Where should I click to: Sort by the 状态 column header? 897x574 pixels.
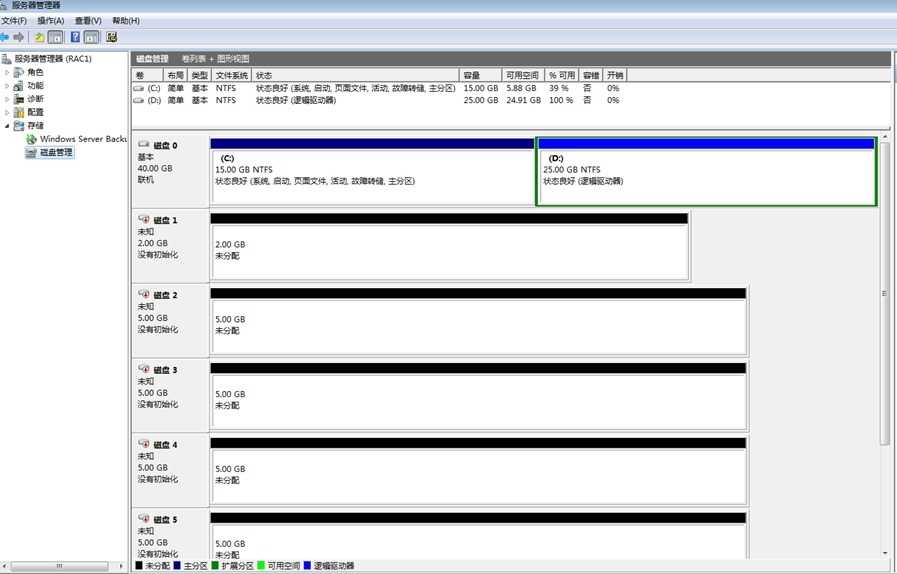(x=355, y=76)
